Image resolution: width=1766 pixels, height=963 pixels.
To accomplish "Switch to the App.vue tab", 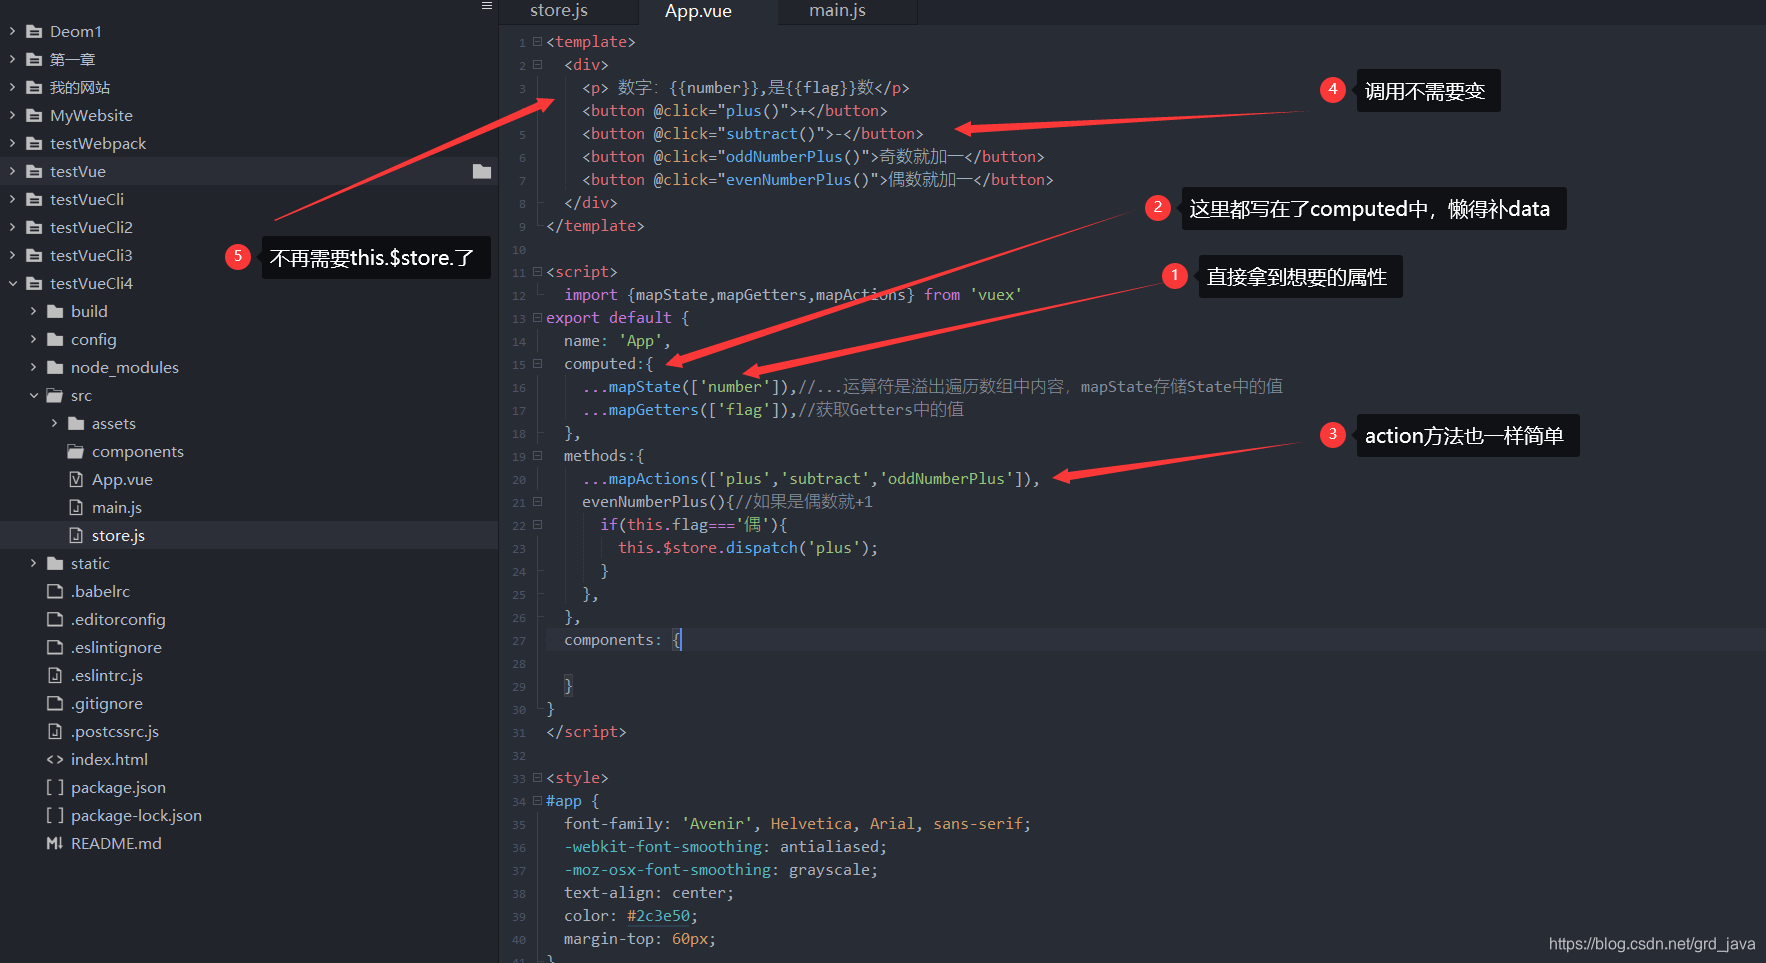I will pos(698,11).
